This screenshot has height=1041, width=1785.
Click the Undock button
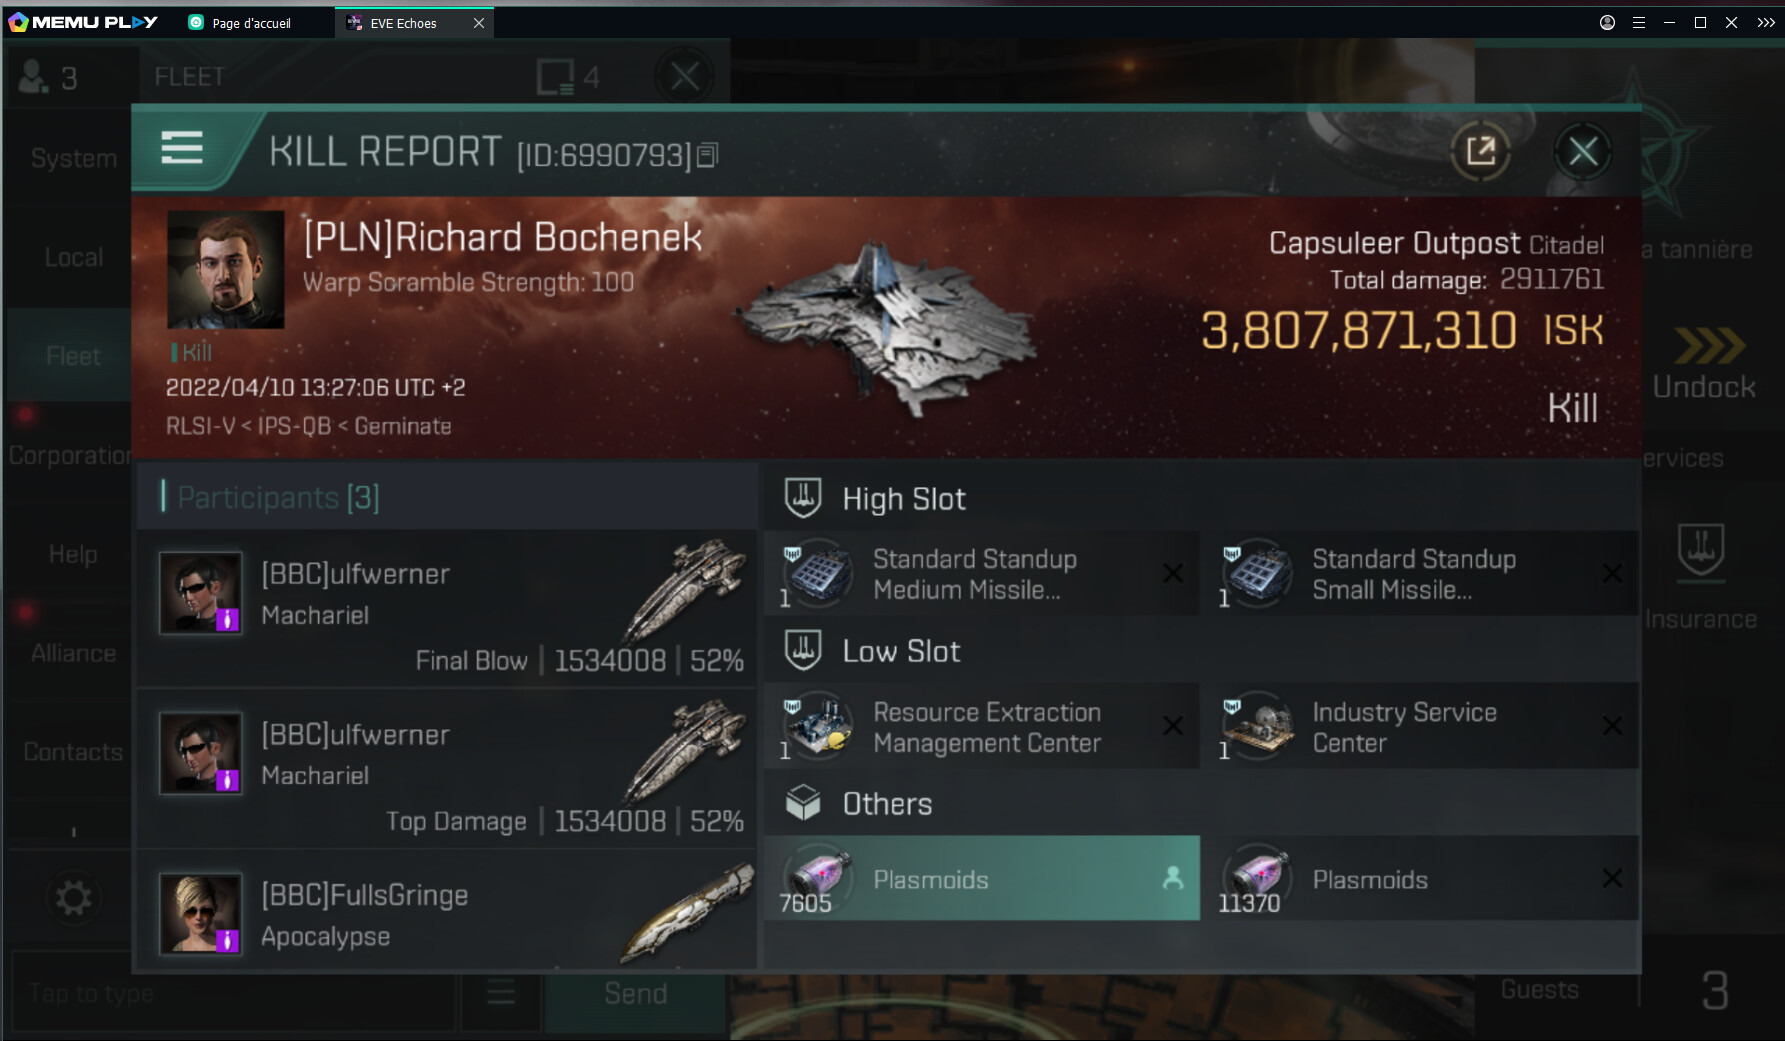coord(1704,363)
